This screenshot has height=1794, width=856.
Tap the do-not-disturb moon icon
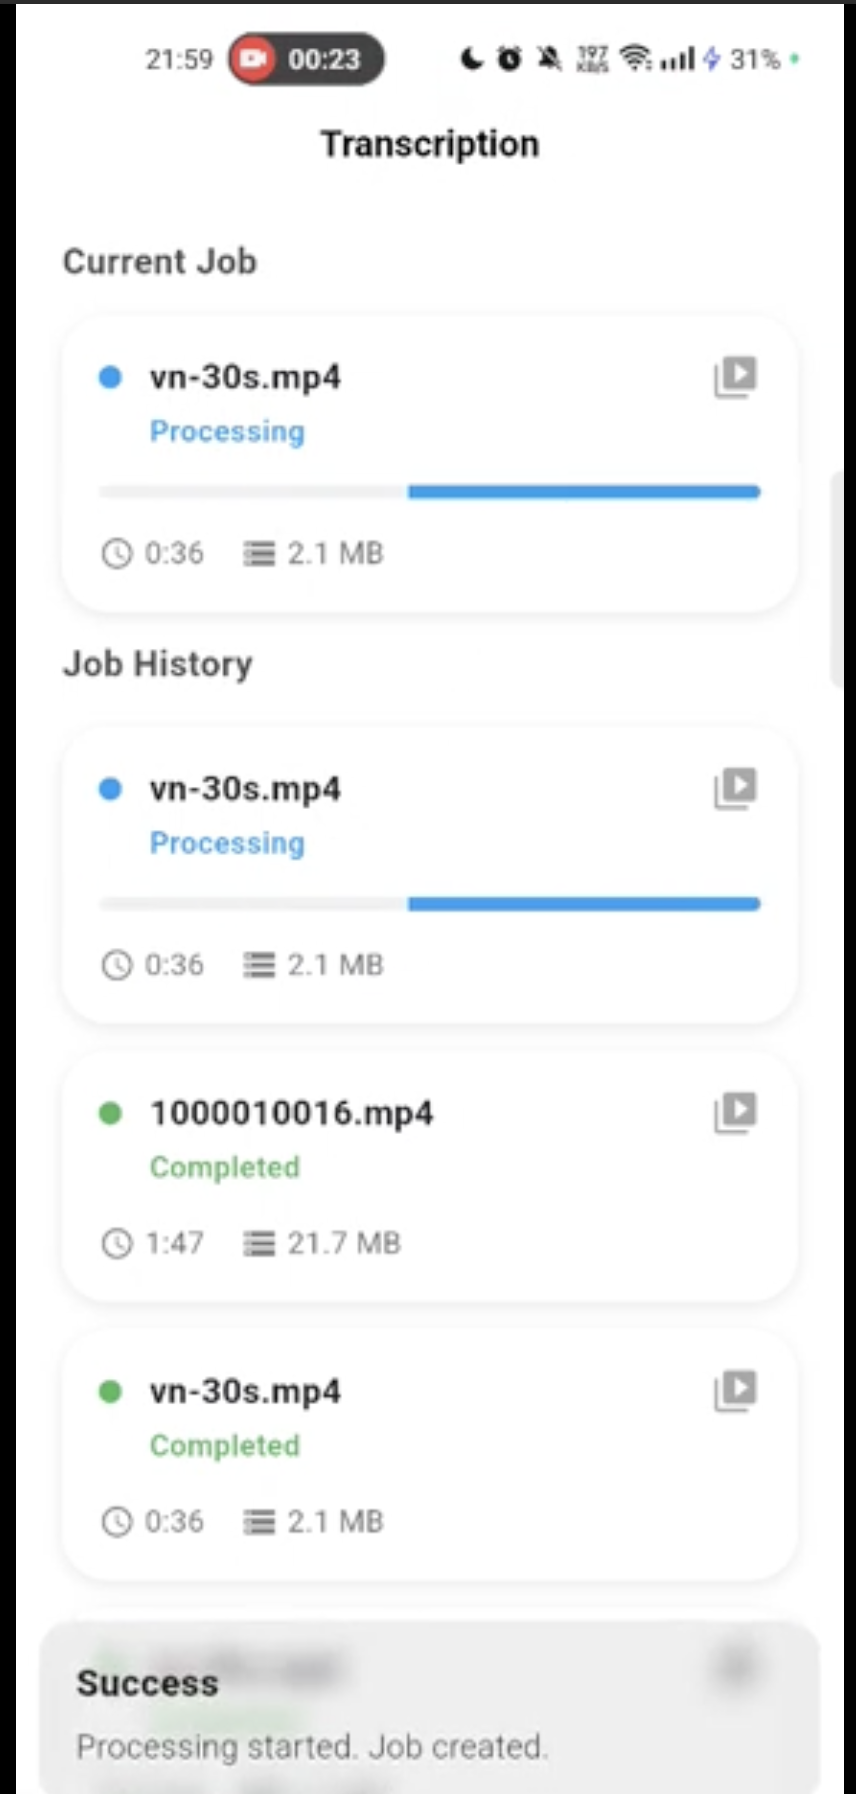pyautogui.click(x=471, y=59)
